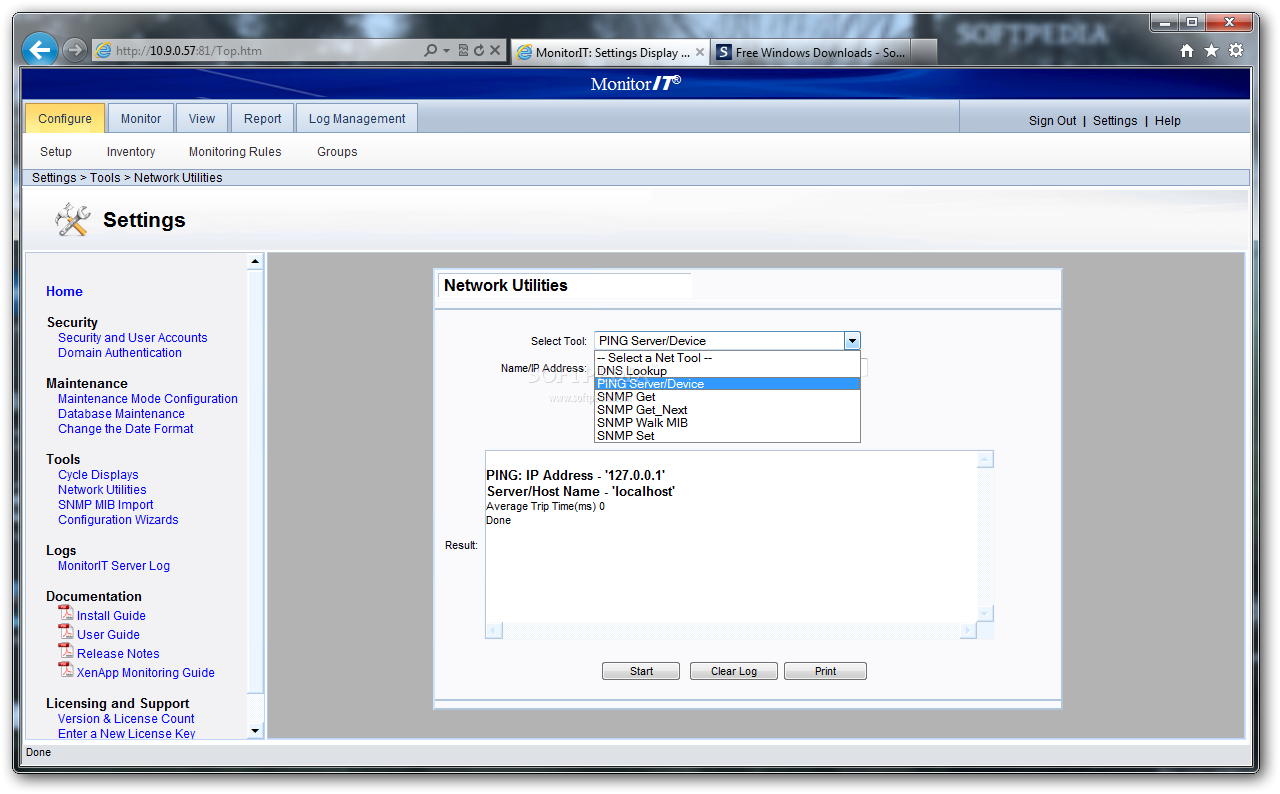Click sidebar scrollbar down arrow
Screen dimensions: 1280x794
(255, 731)
